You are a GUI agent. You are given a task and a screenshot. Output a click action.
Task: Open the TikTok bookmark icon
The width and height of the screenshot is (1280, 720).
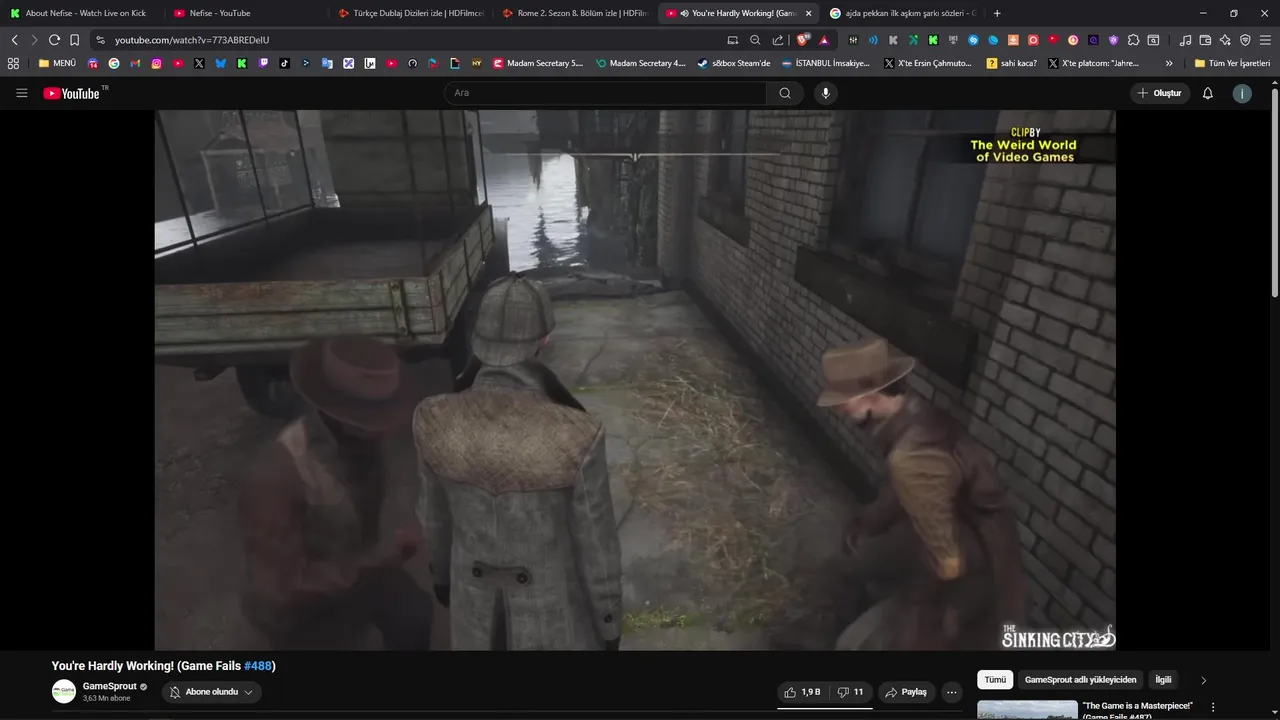pyautogui.click(x=285, y=63)
